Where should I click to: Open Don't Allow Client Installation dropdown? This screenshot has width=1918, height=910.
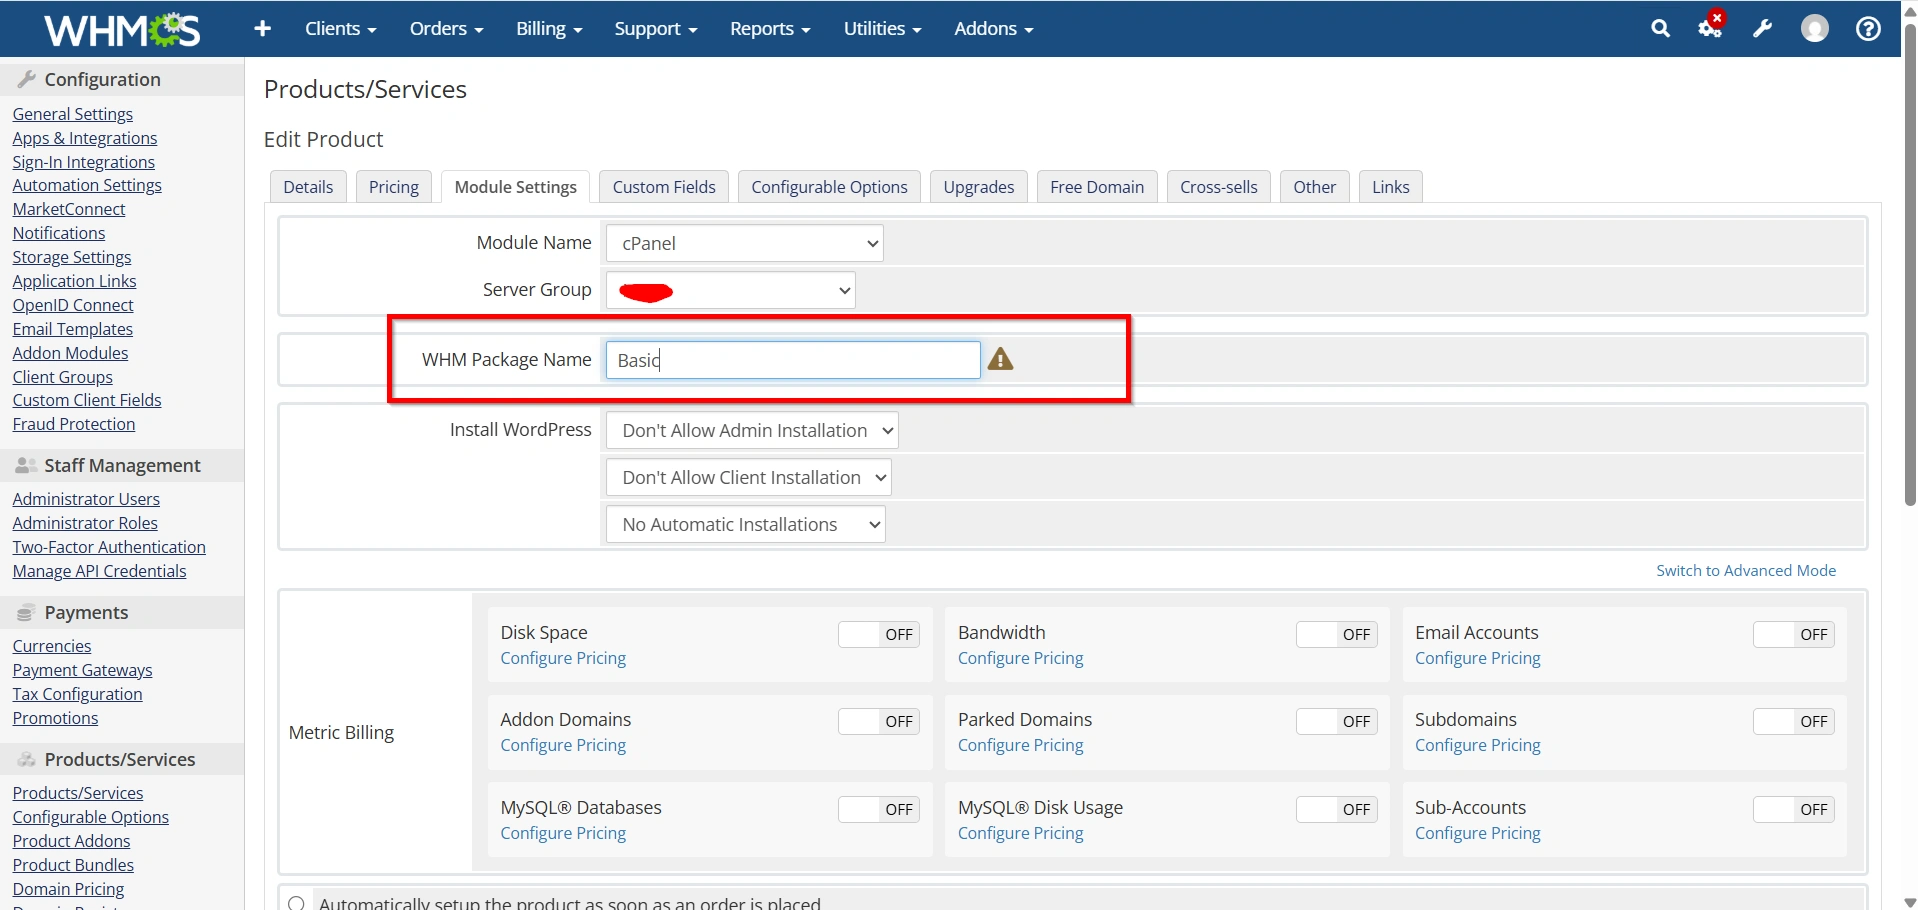(x=748, y=477)
